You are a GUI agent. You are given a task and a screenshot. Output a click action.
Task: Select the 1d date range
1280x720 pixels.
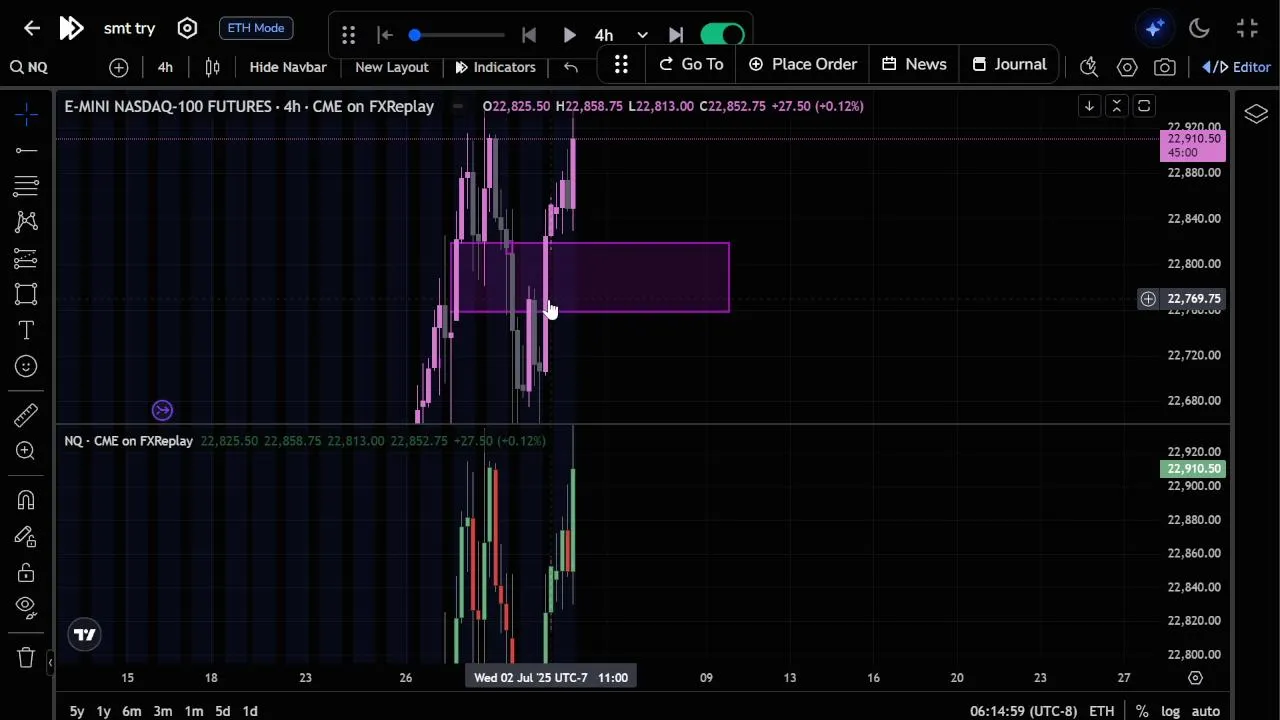250,711
